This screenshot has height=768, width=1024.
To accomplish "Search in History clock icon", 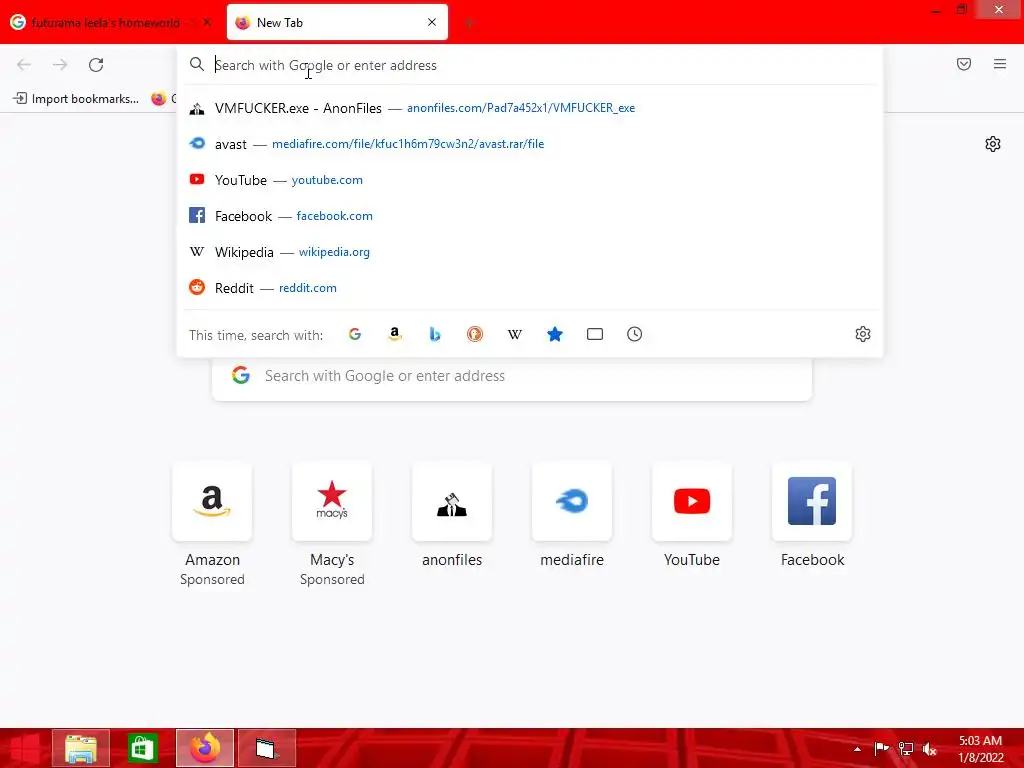I will 635,334.
